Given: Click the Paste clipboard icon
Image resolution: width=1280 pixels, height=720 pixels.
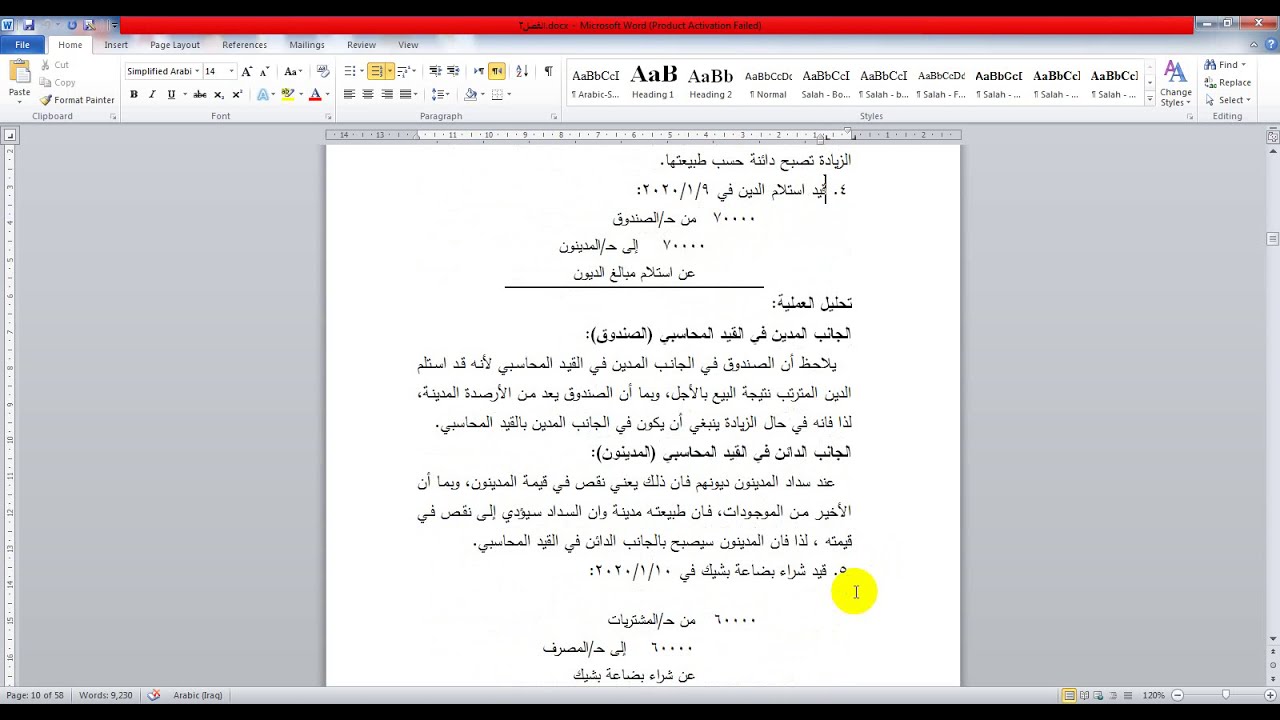Looking at the screenshot, I should pyautogui.click(x=19, y=72).
